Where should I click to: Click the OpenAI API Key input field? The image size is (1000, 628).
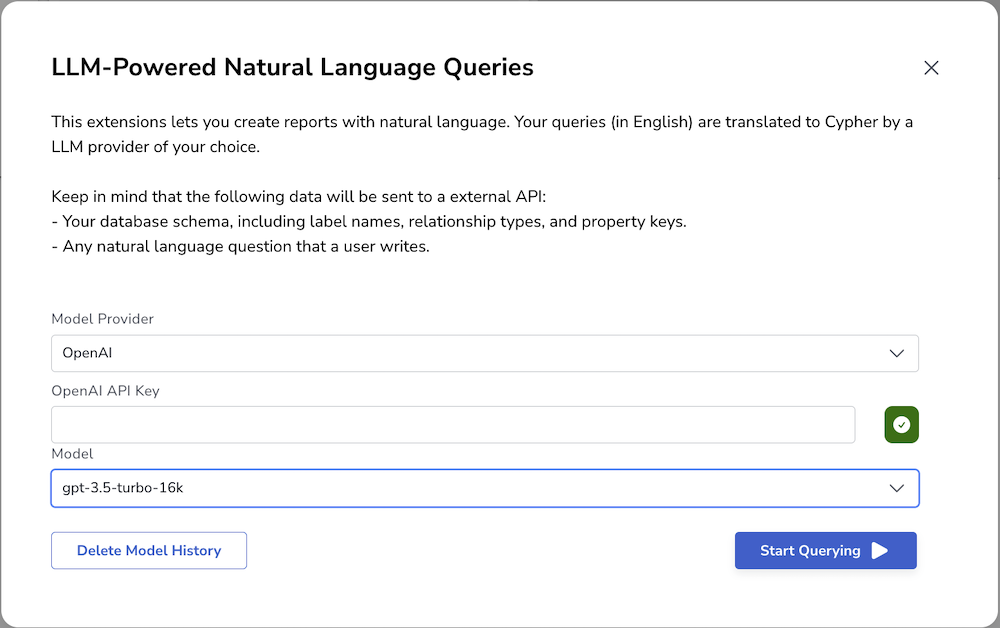[453, 425]
